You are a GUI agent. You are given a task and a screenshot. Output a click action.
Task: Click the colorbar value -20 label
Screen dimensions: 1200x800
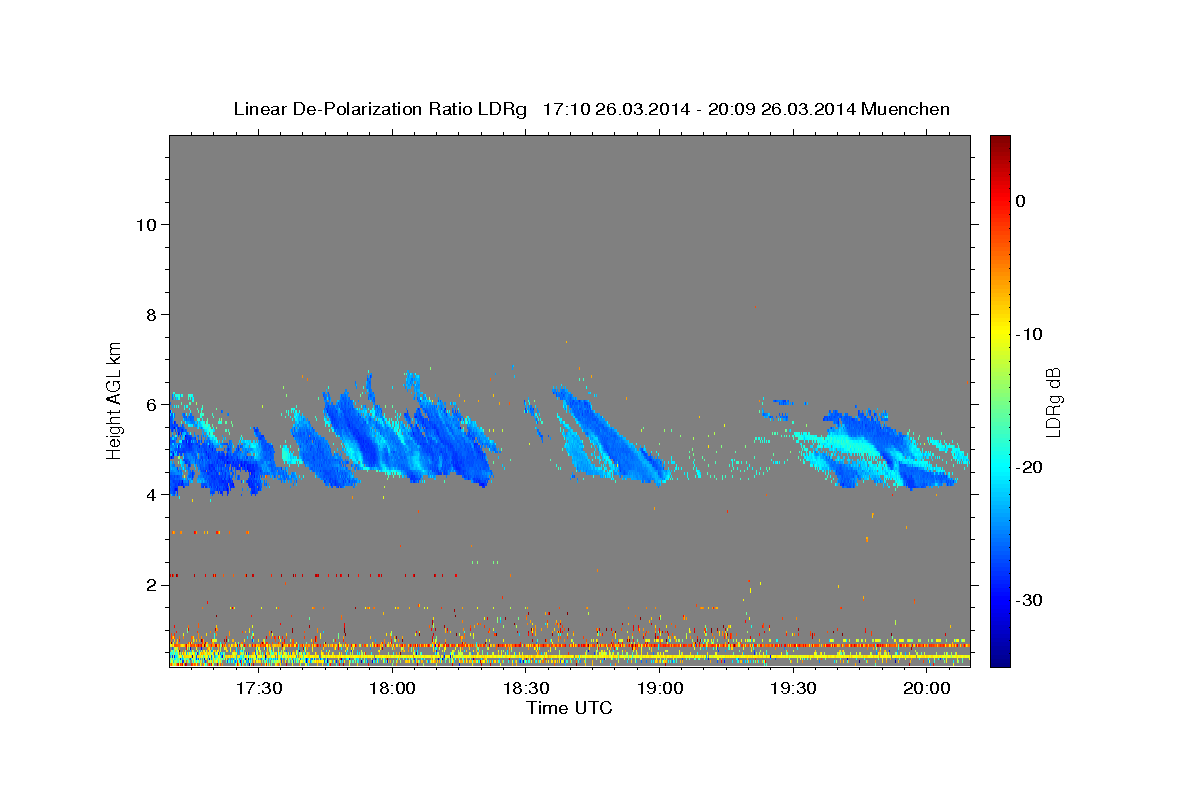(x=1029, y=467)
